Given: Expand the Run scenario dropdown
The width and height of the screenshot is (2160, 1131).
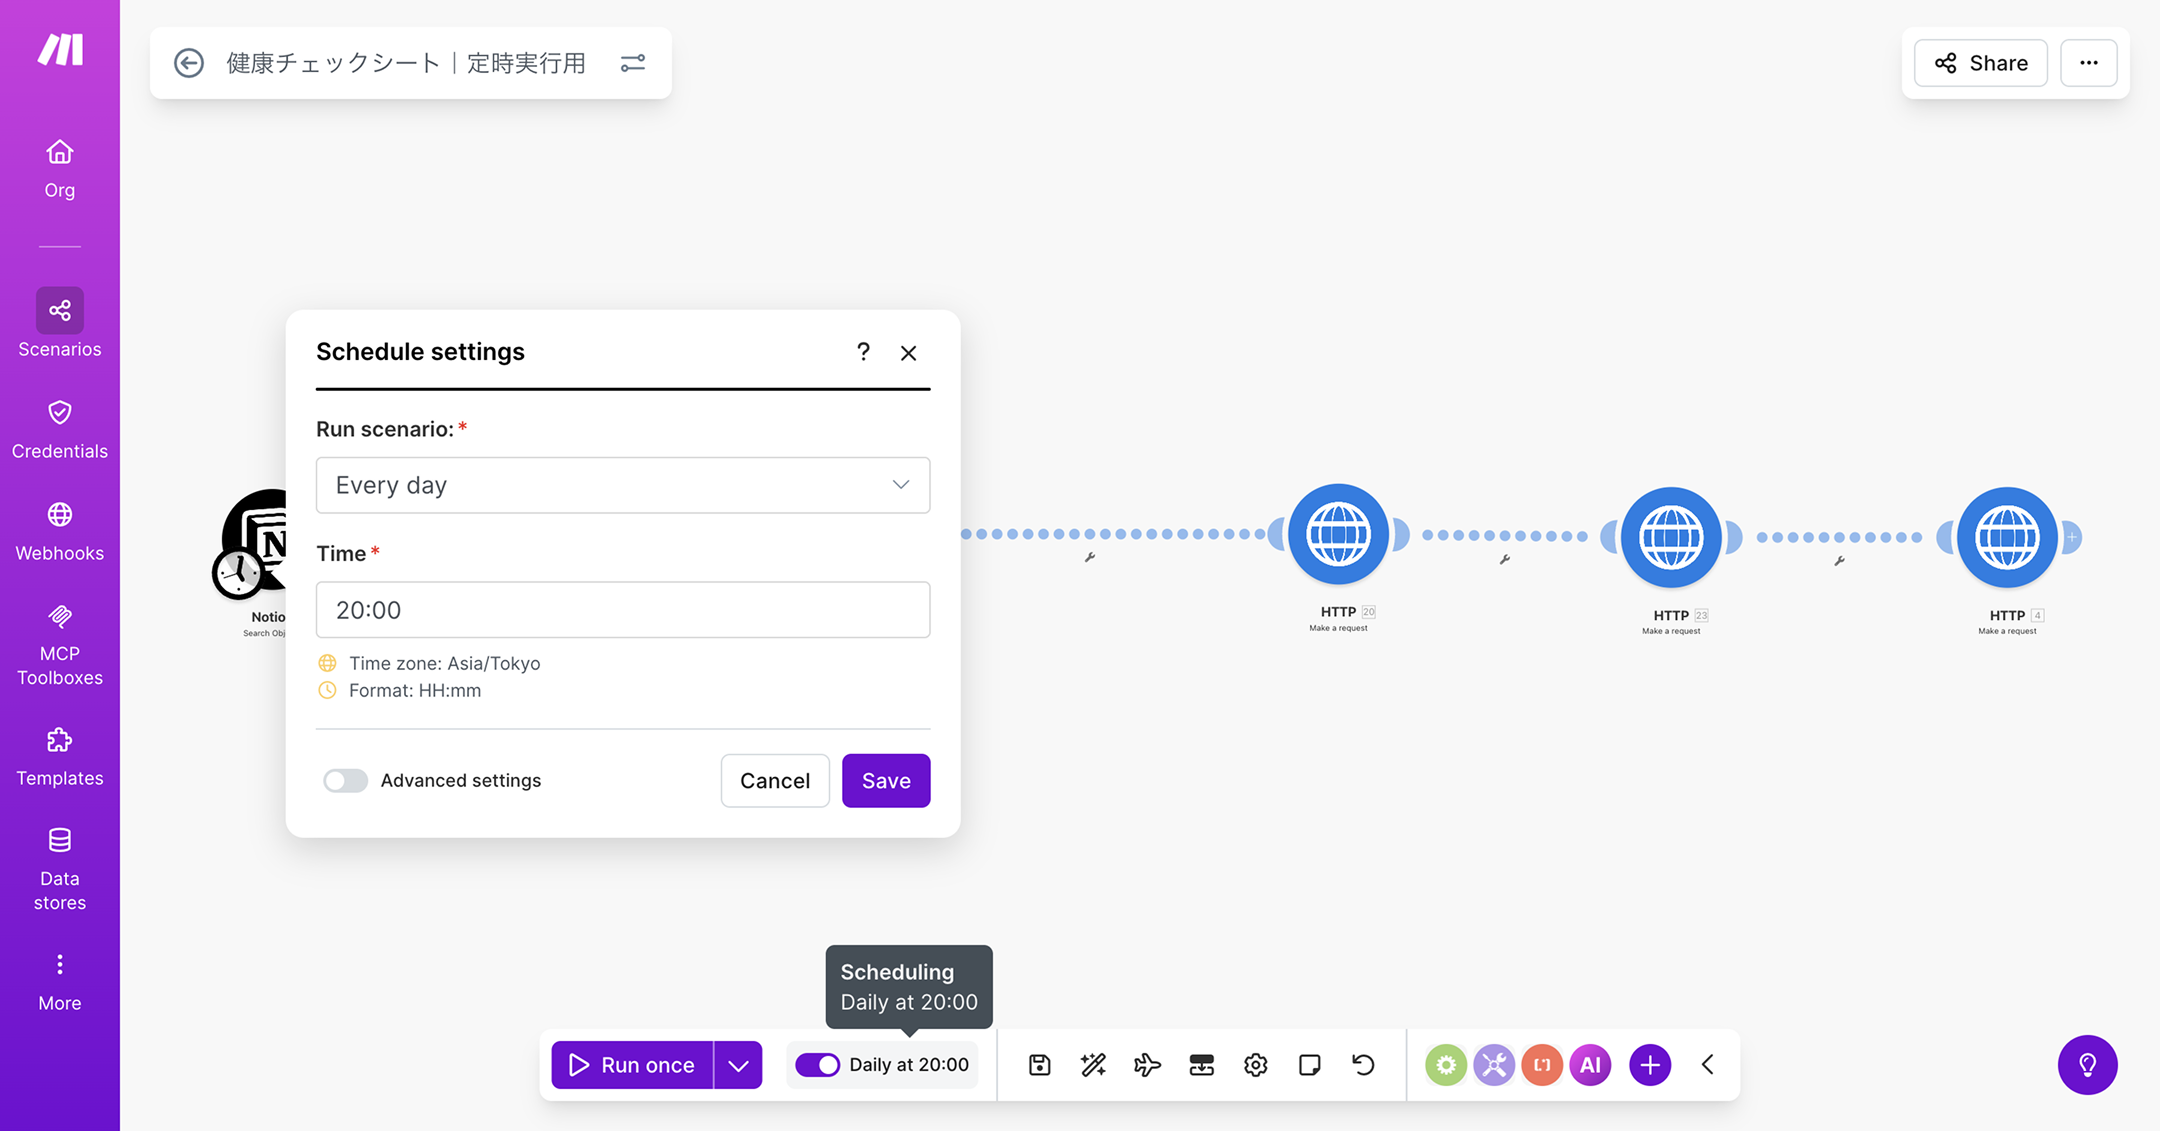Looking at the screenshot, I should [622, 485].
